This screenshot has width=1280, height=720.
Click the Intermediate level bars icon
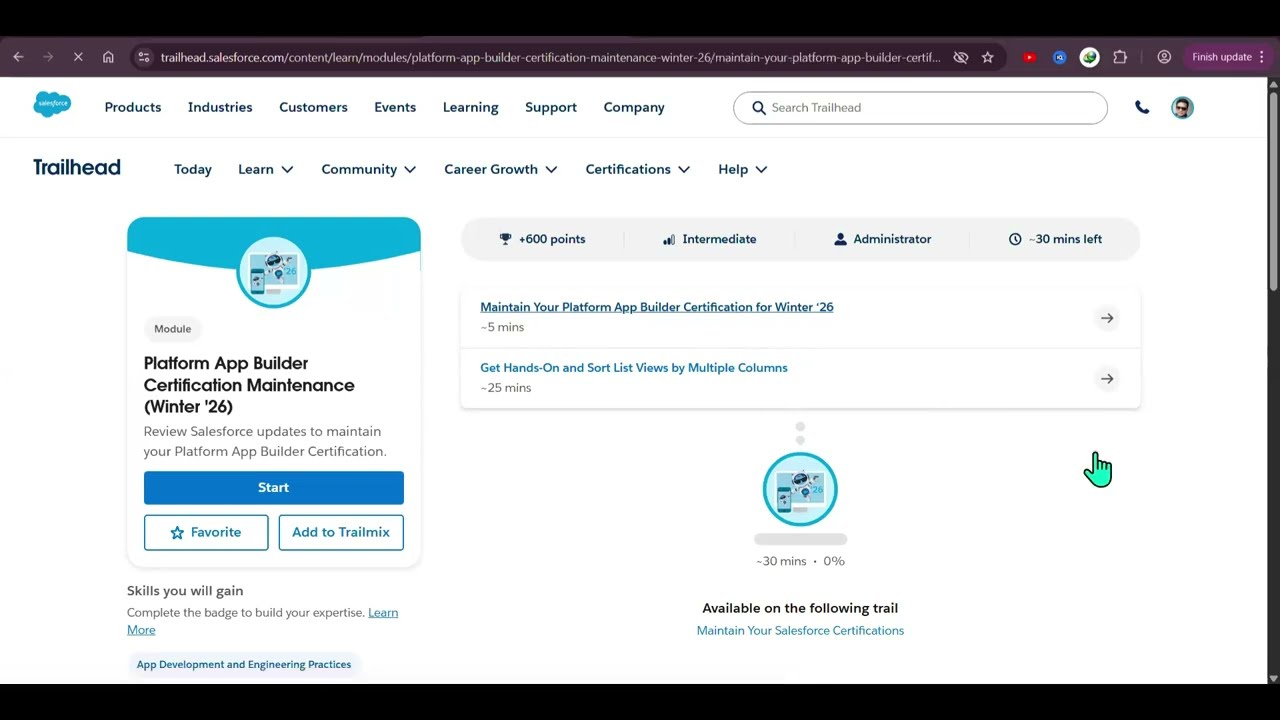pyautogui.click(x=669, y=239)
